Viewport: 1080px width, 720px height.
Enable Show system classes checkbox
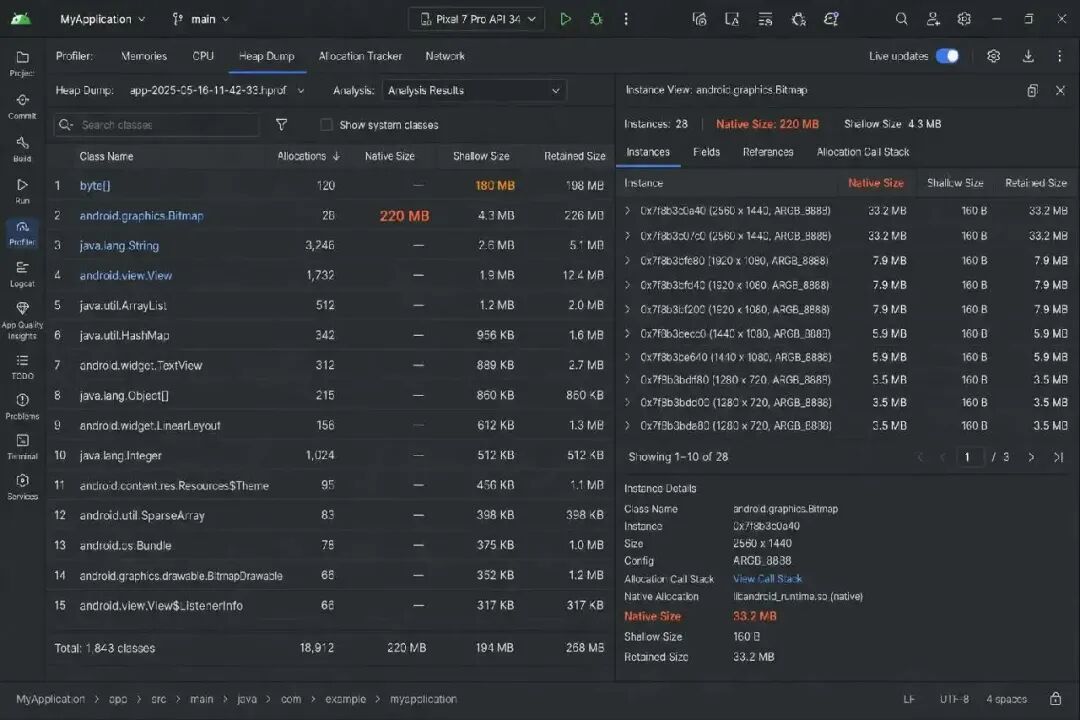326,125
